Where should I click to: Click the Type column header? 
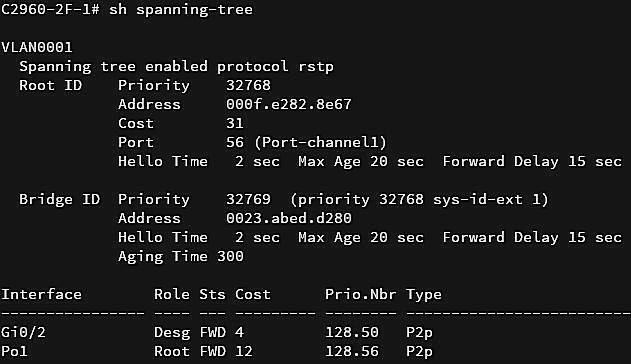[424, 295]
